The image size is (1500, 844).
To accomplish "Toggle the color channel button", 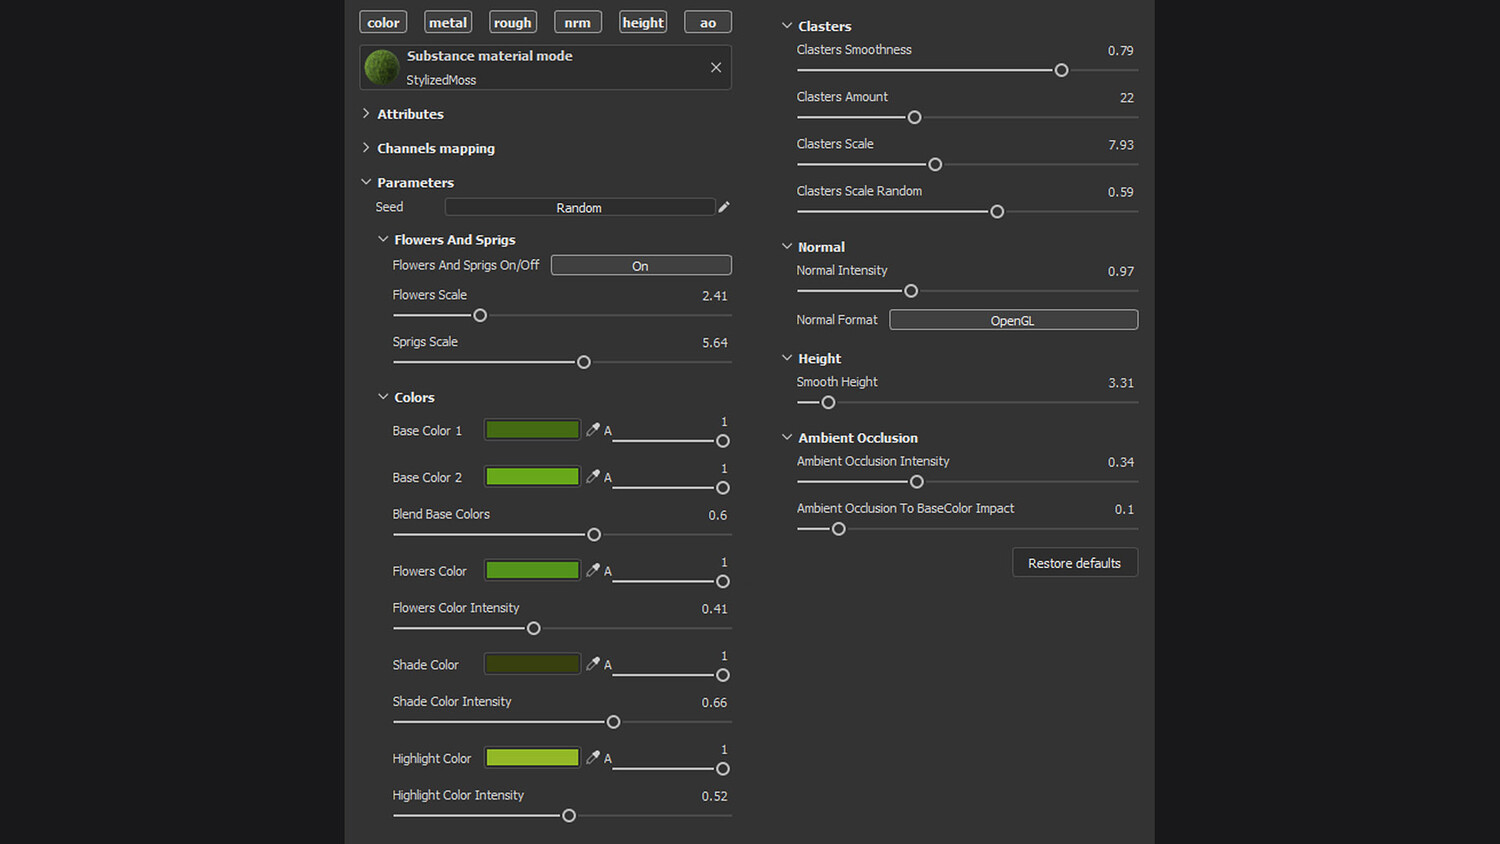I will 383,22.
